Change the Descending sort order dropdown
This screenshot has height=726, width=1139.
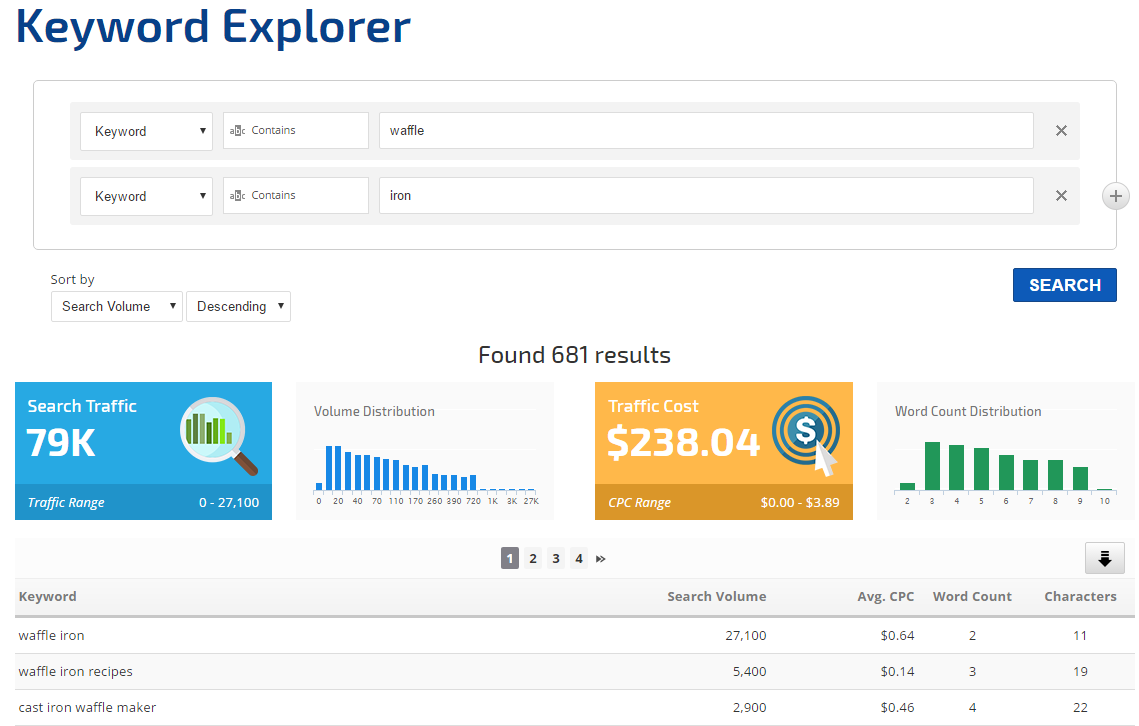click(238, 306)
